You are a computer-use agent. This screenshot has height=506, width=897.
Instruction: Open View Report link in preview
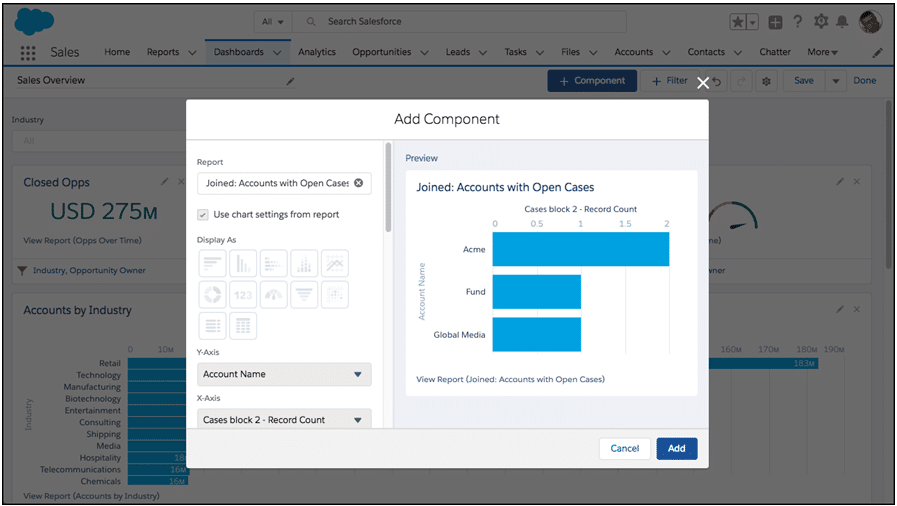pos(510,379)
